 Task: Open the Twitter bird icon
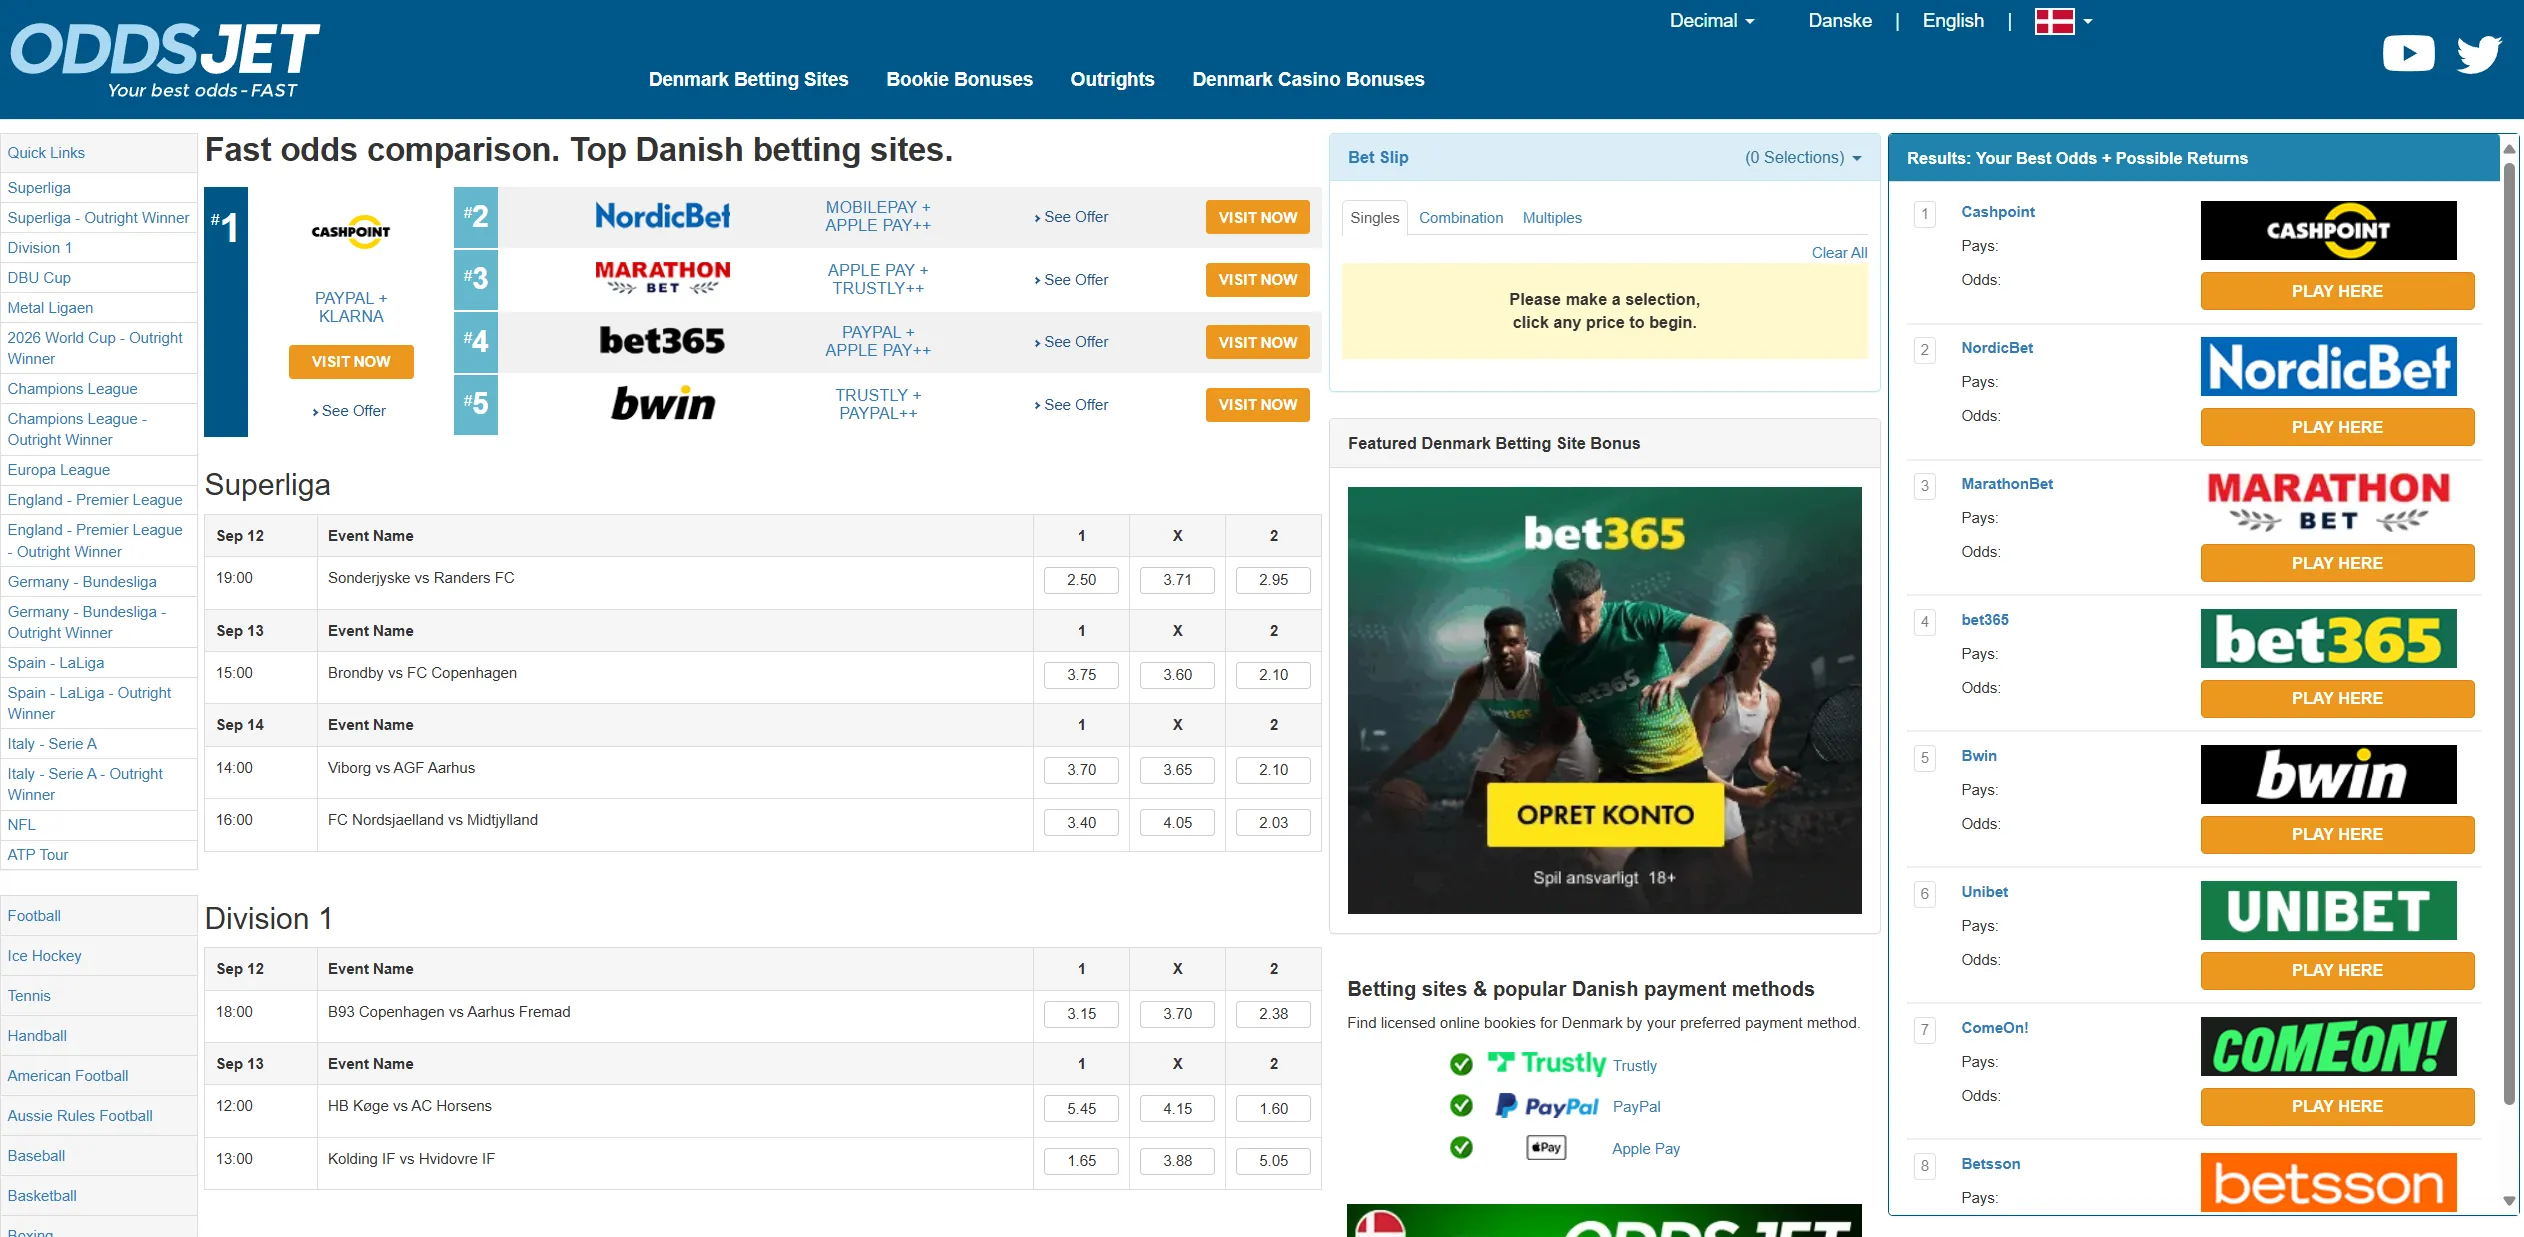(x=2479, y=54)
